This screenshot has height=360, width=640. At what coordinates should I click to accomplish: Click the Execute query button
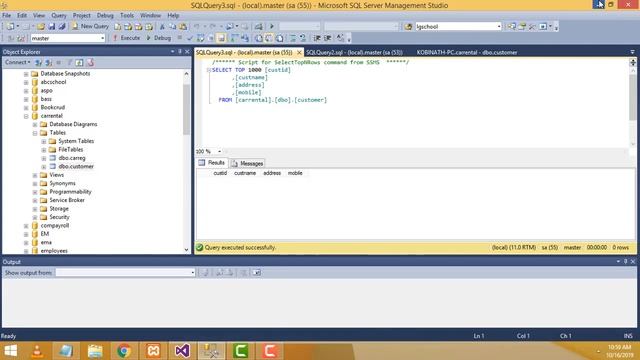(x=126, y=38)
